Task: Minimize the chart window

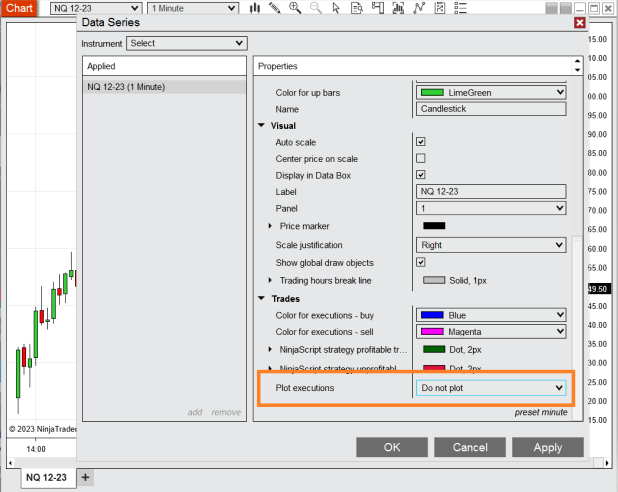Action: [580, 8]
